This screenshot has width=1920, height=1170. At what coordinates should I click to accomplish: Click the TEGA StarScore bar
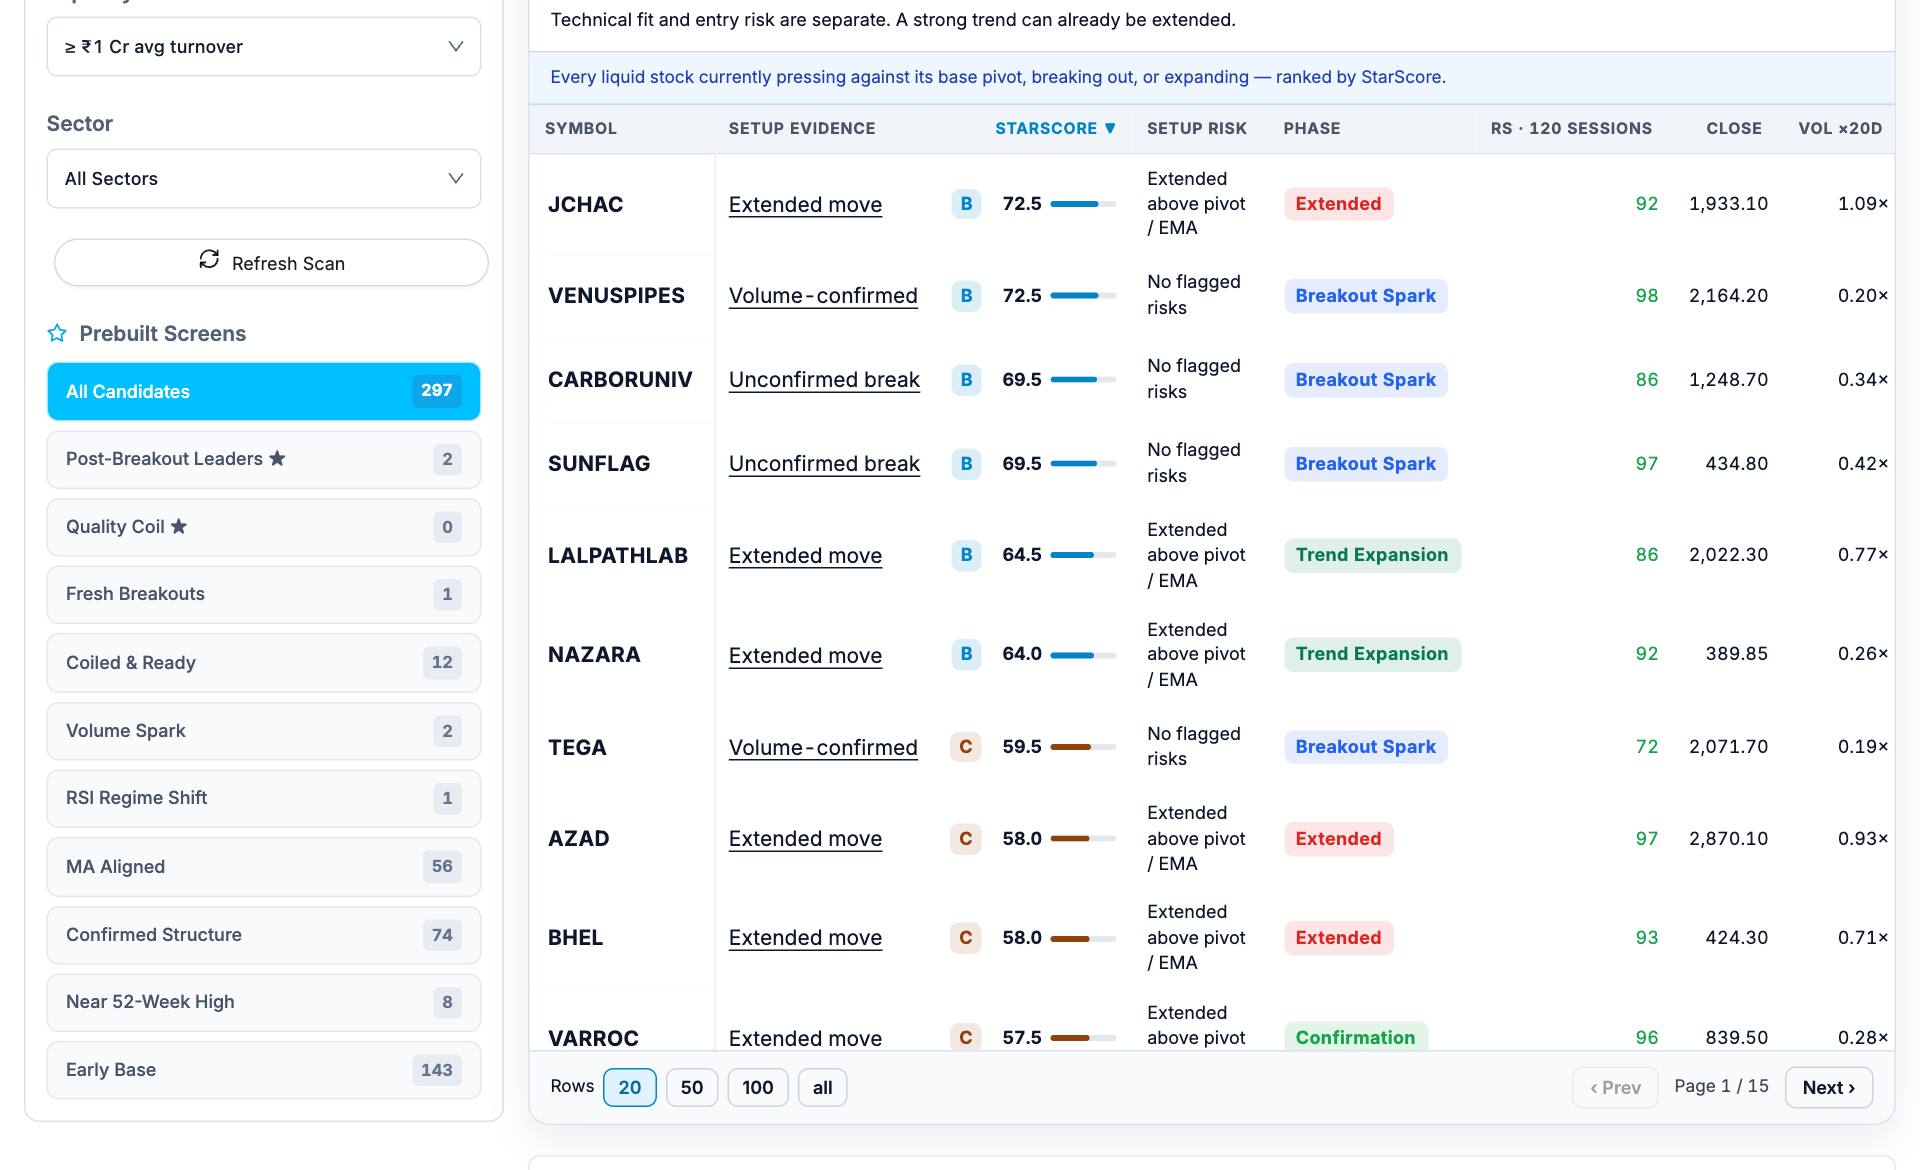pos(1084,747)
